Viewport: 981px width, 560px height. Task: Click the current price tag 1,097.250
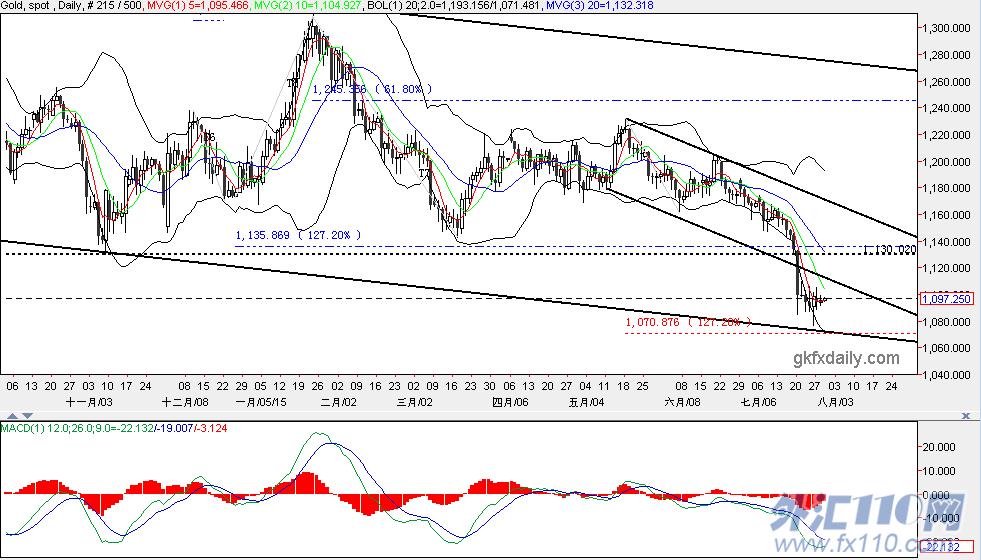tap(947, 298)
